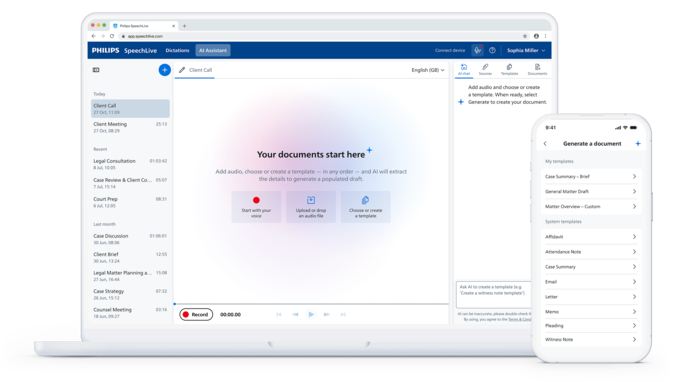The height and width of the screenshot is (382, 700).
Task: Open the Documents panel tab
Action: point(537,70)
